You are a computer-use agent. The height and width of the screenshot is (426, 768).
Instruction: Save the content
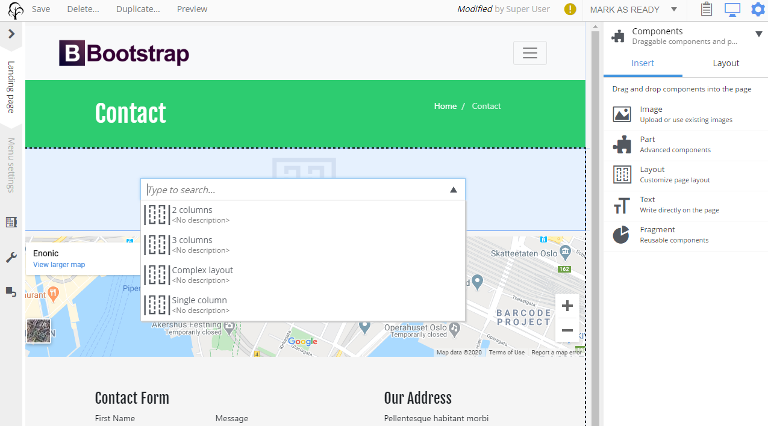click(41, 9)
